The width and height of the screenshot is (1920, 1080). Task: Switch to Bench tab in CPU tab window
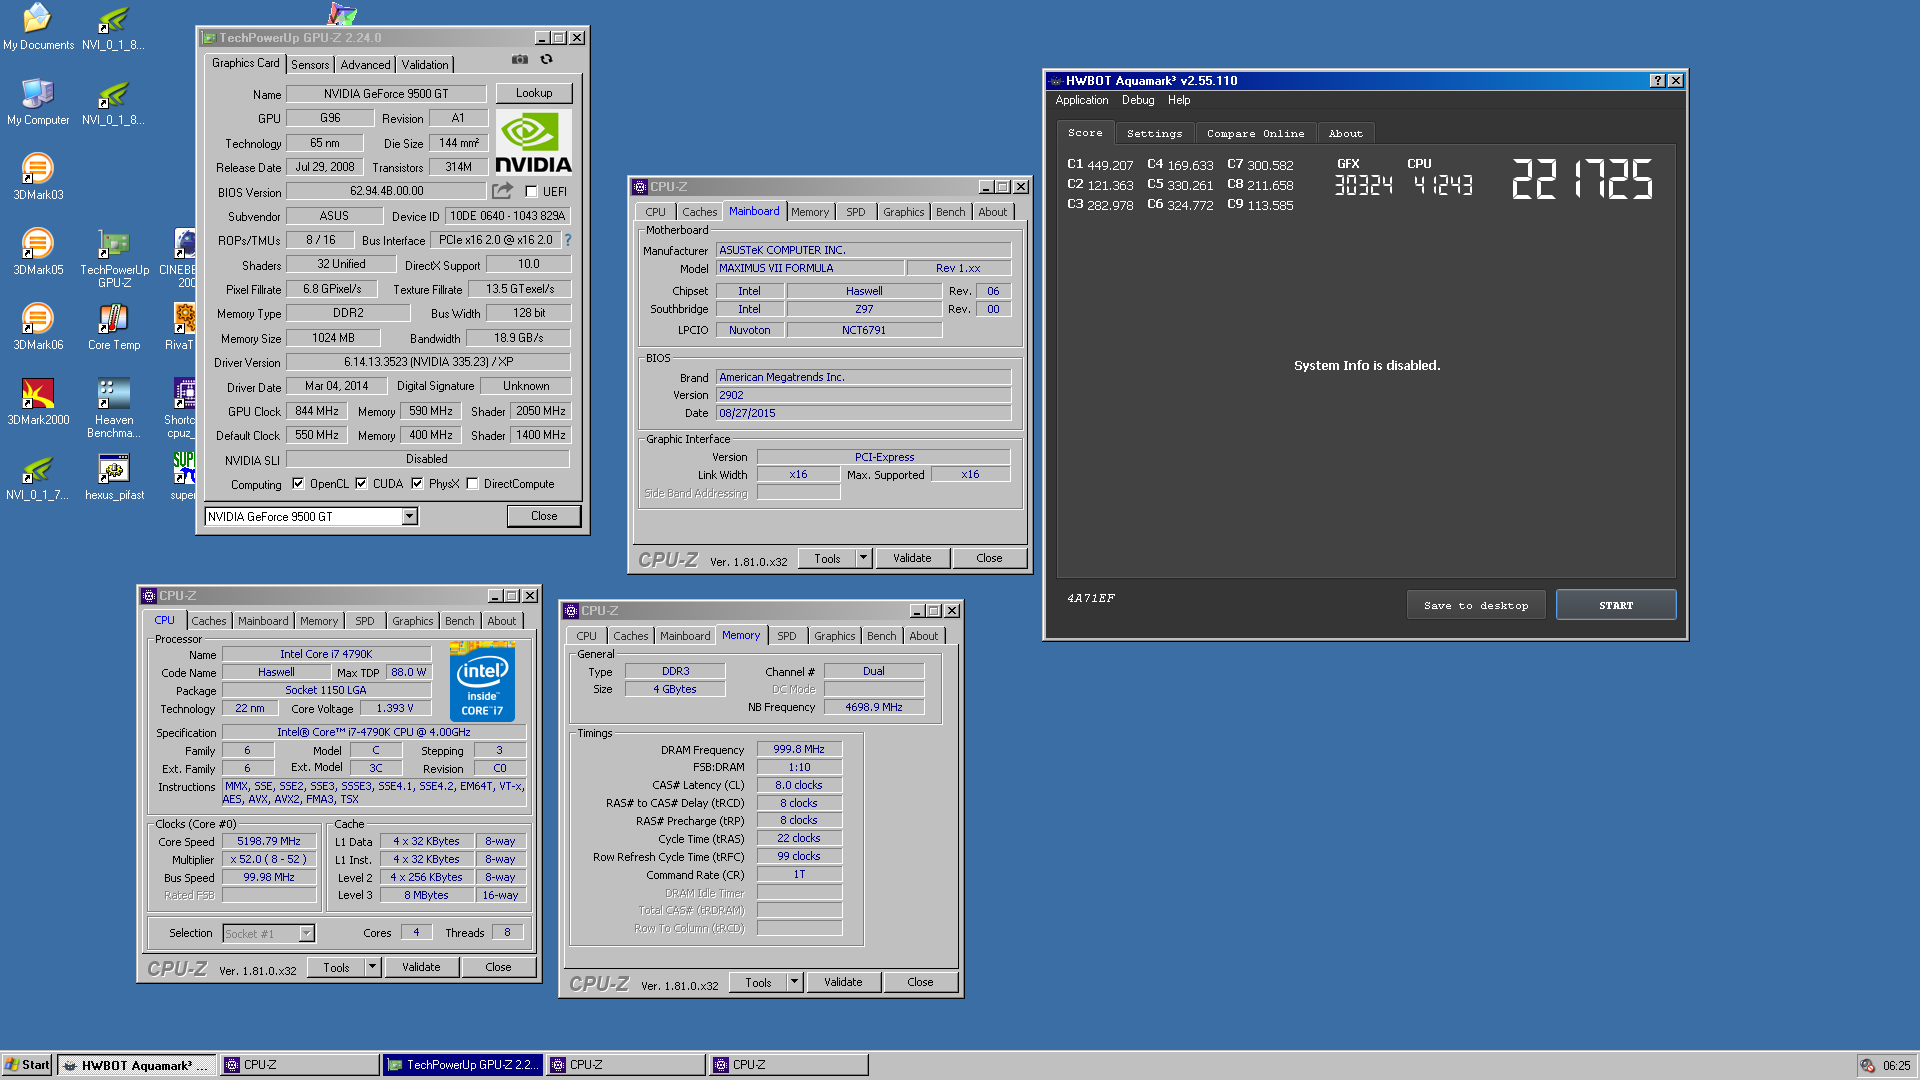460,621
